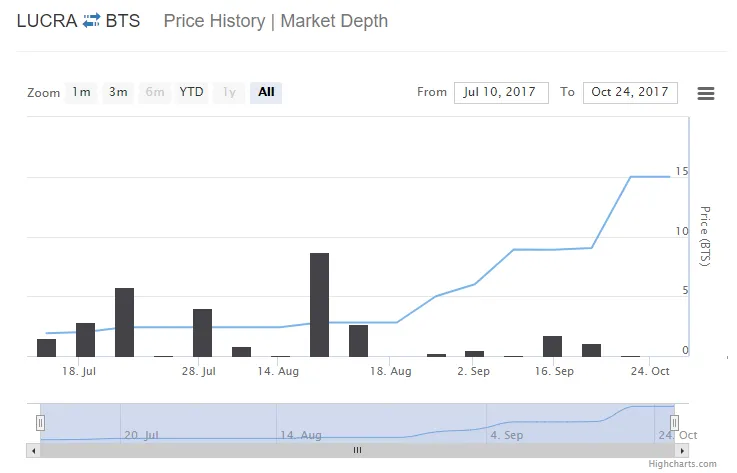Click the 20. Jul navigator label
This screenshot has width=737, height=473.
point(141,435)
